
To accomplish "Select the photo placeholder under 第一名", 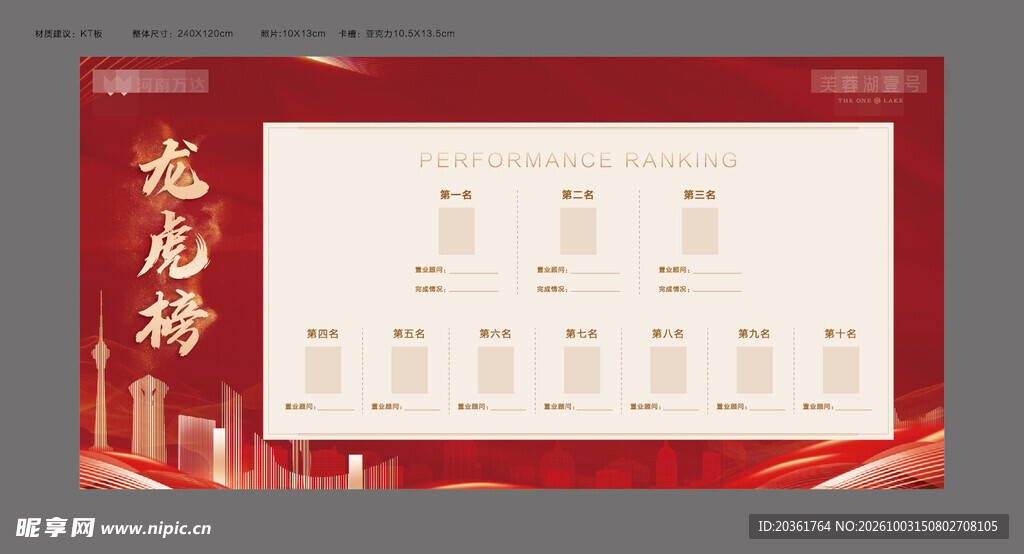I will (456, 231).
